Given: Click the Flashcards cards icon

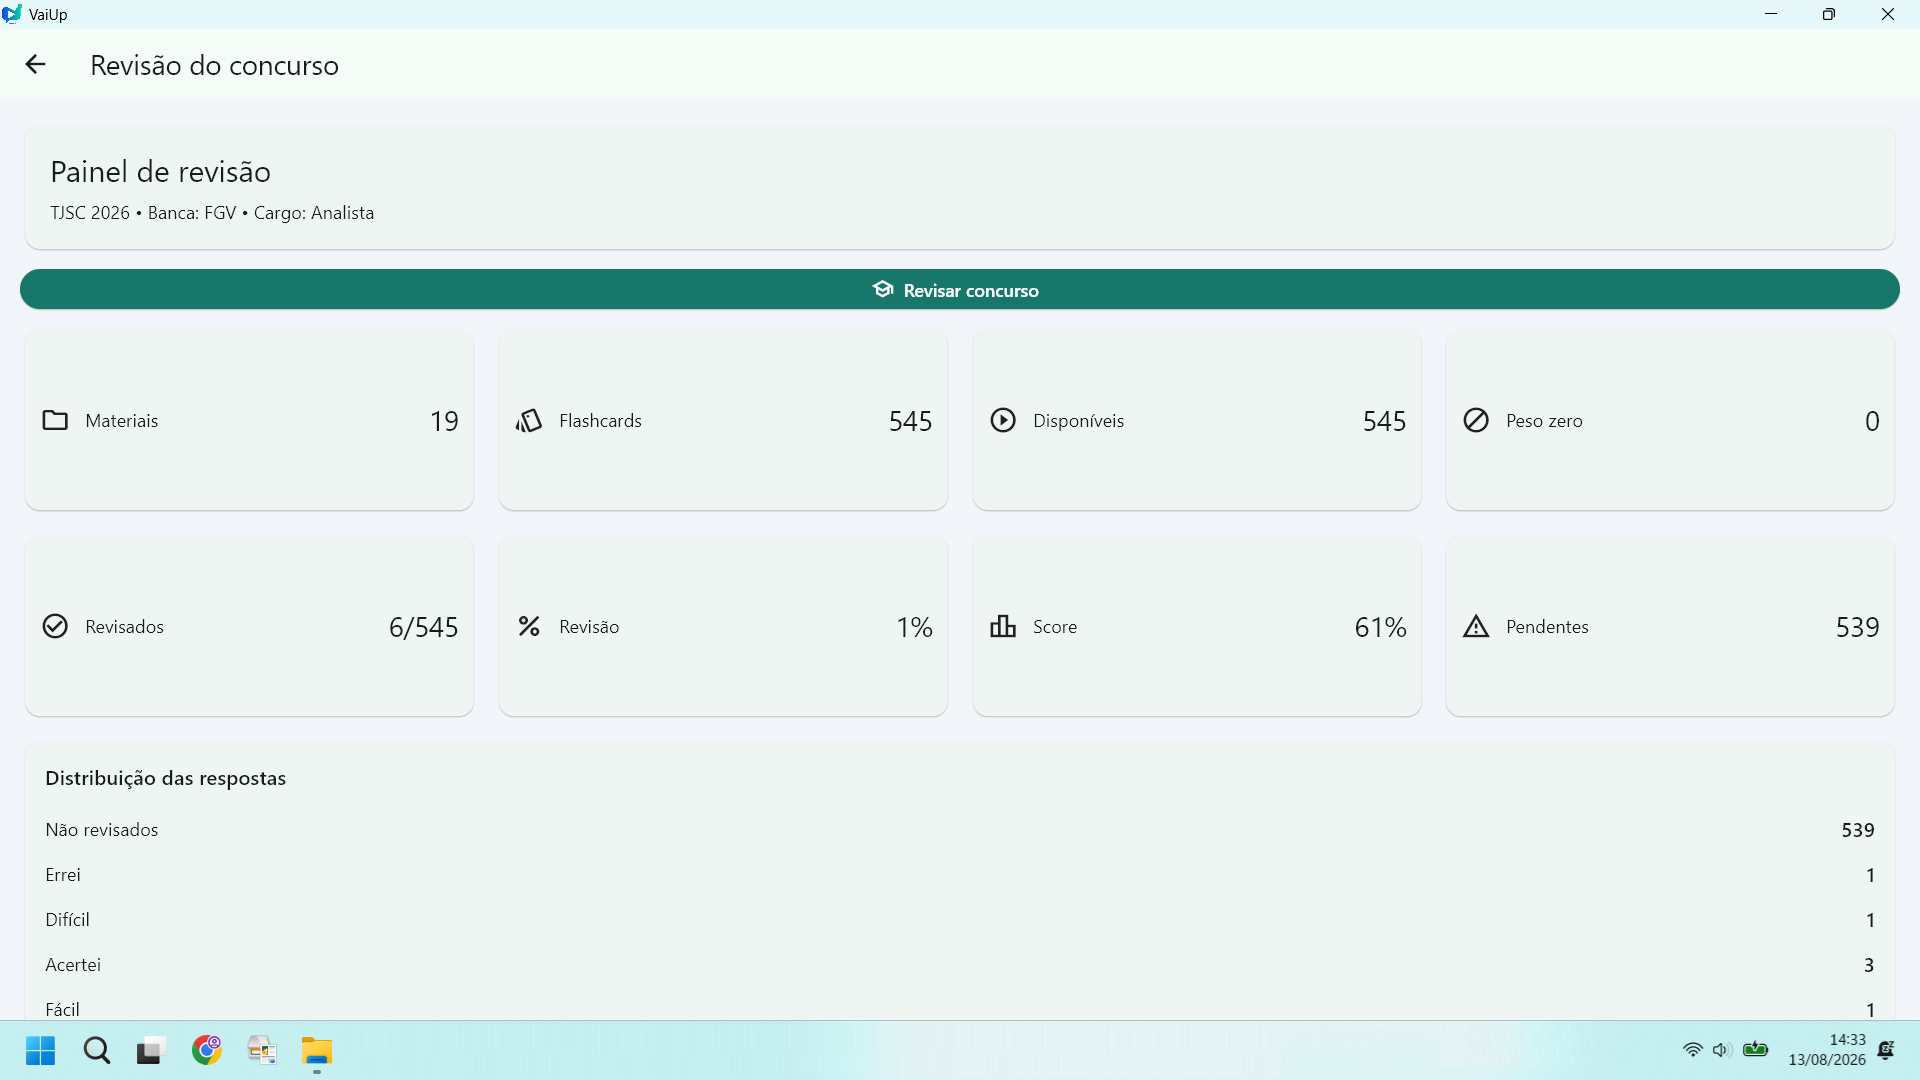Looking at the screenshot, I should (x=529, y=421).
